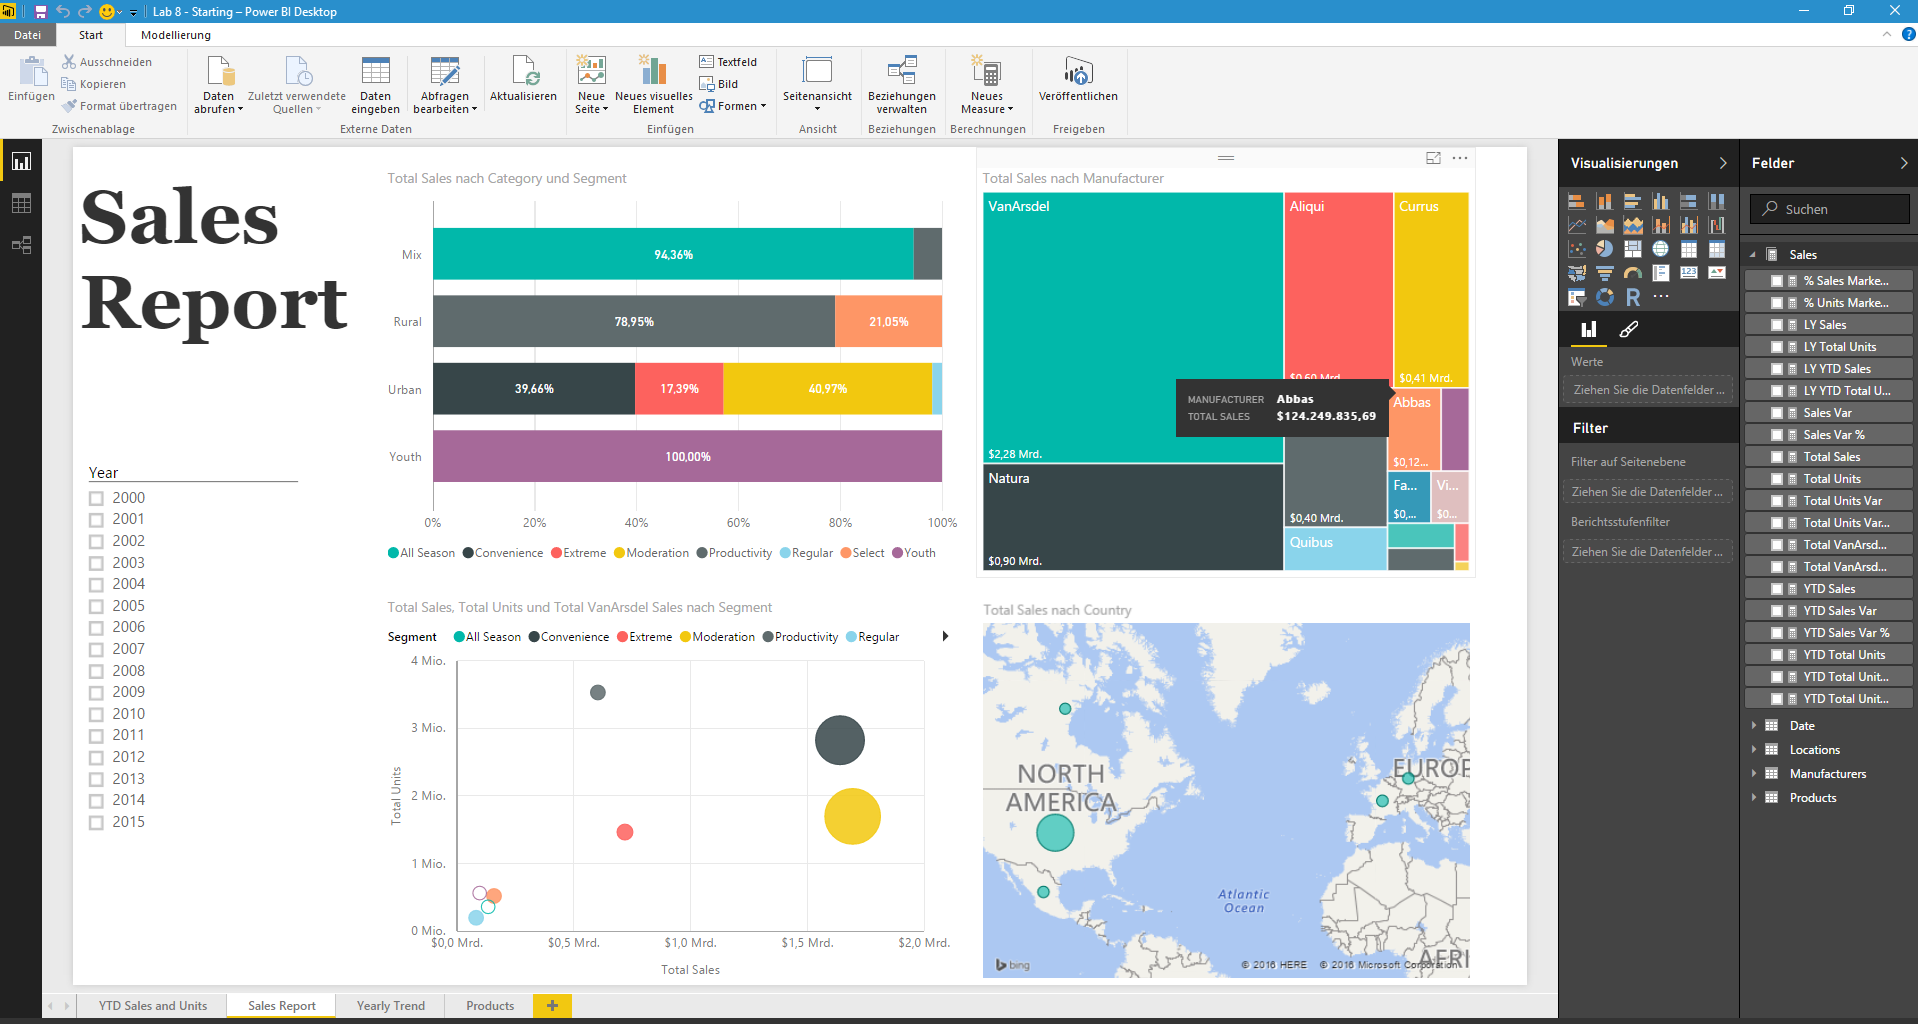
Task: Check year 2006 in Year slicer
Action: click(x=96, y=628)
